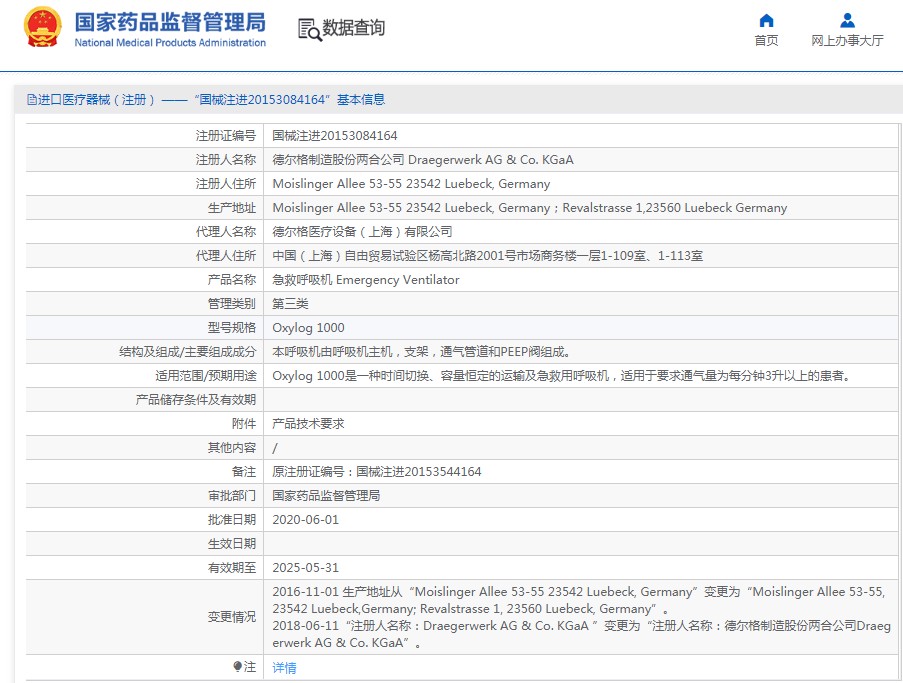The height and width of the screenshot is (683, 903).
Task: Click the 附件 label
Action: coord(244,424)
